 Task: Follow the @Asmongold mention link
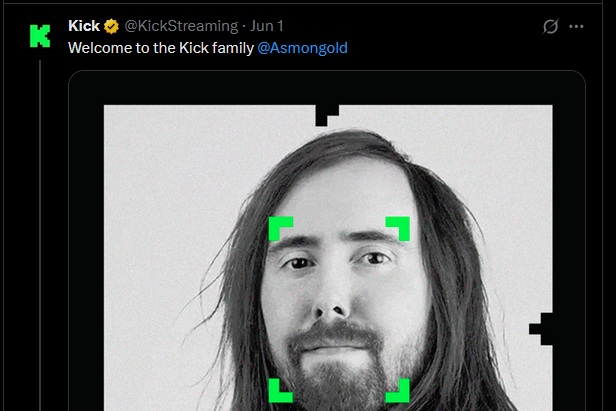coord(302,48)
